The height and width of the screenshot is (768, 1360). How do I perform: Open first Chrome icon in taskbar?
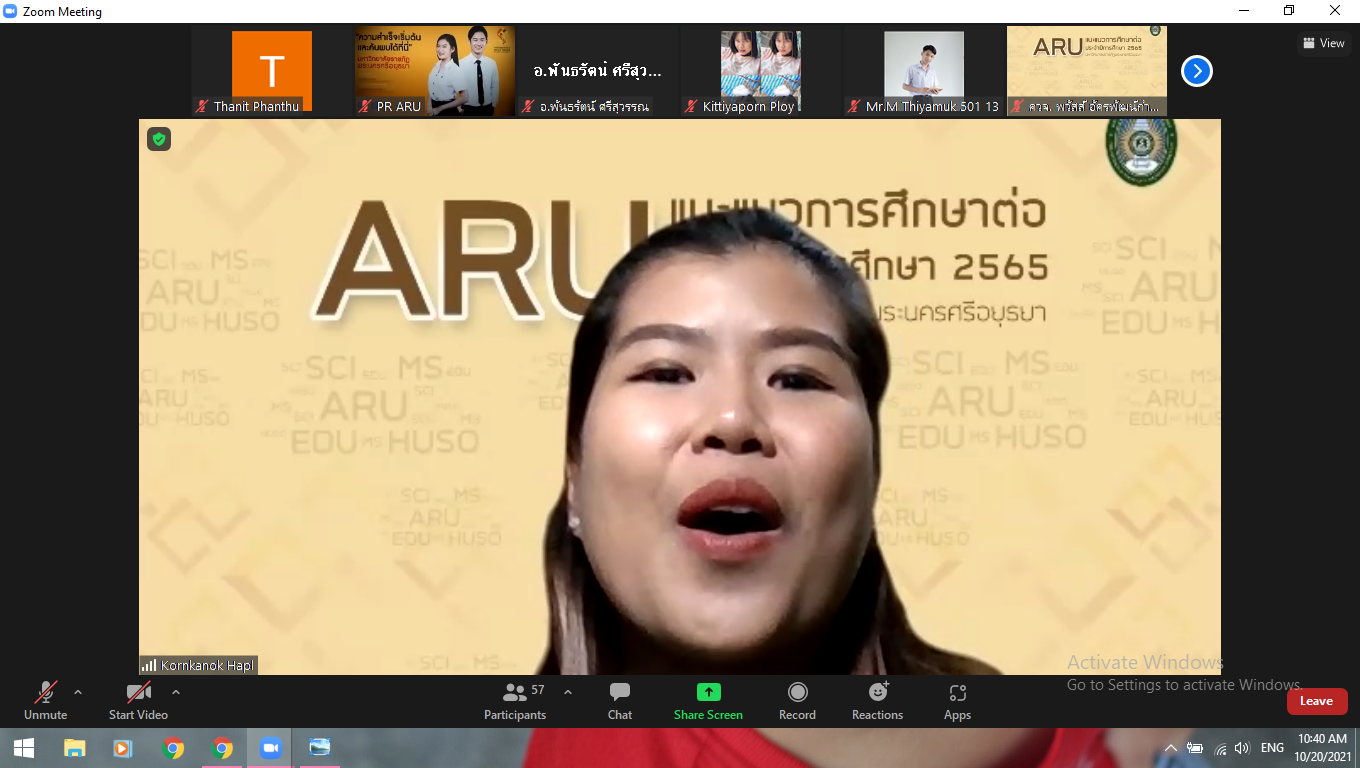[173, 748]
